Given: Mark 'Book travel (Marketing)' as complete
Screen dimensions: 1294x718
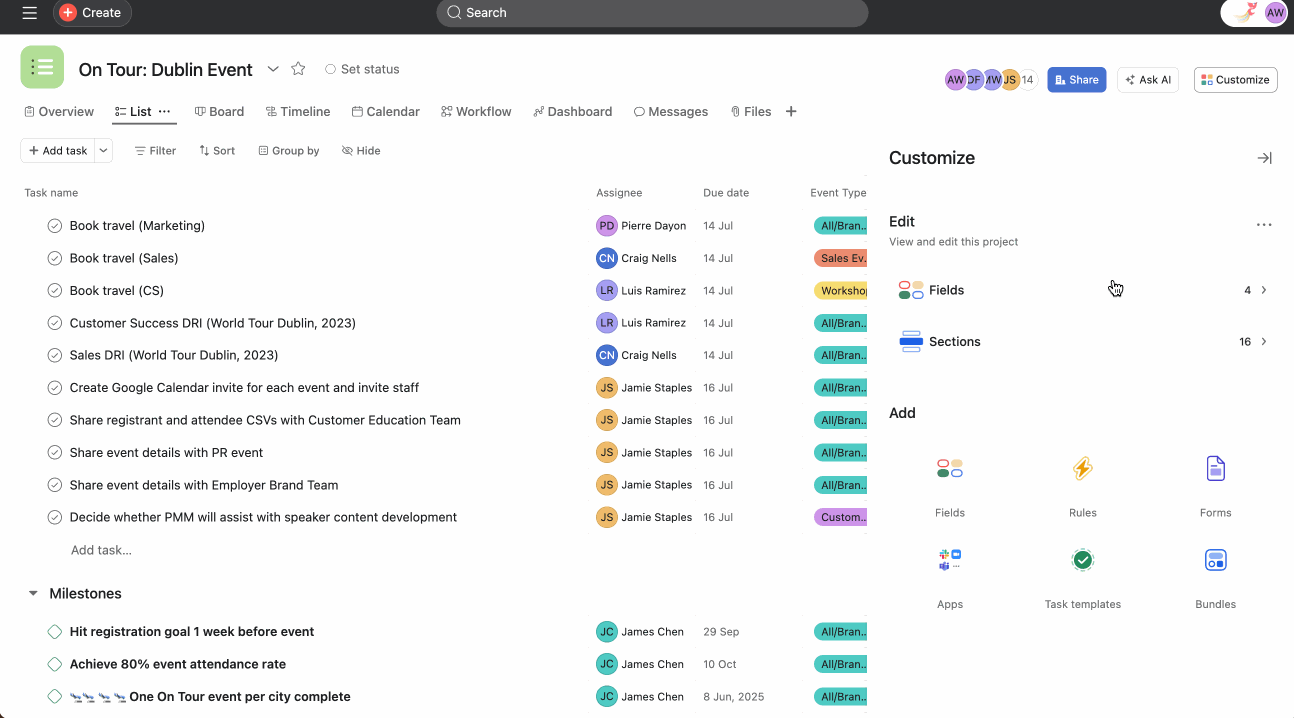Looking at the screenshot, I should [x=54, y=225].
